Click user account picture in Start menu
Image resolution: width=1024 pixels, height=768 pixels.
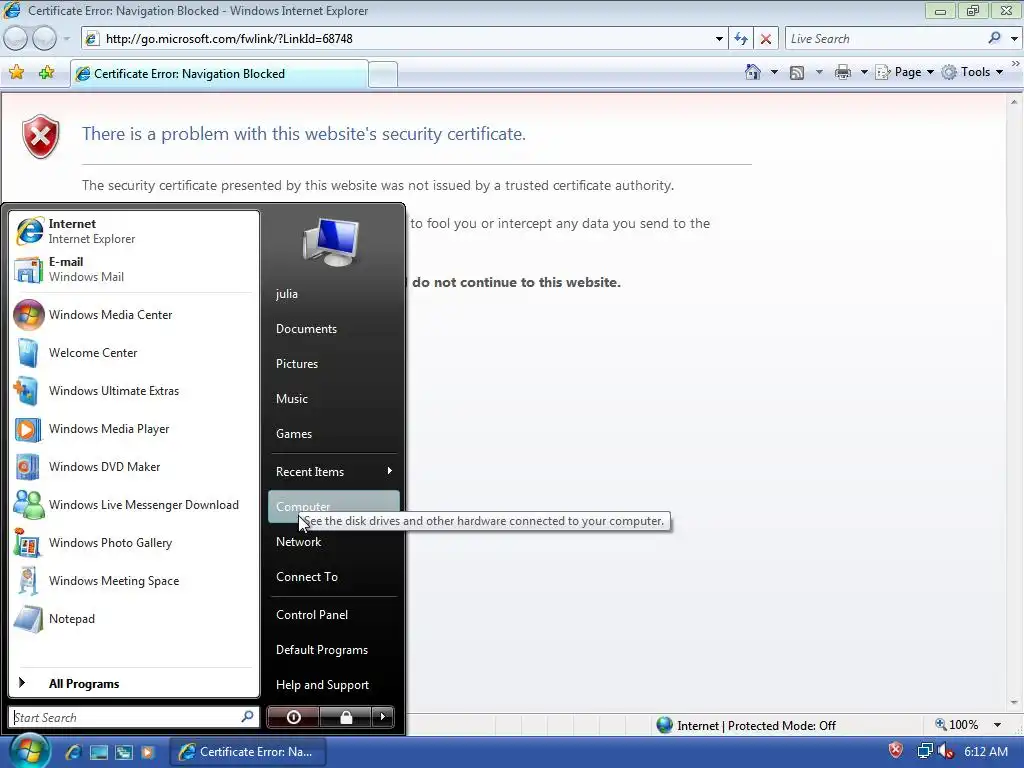click(x=331, y=242)
